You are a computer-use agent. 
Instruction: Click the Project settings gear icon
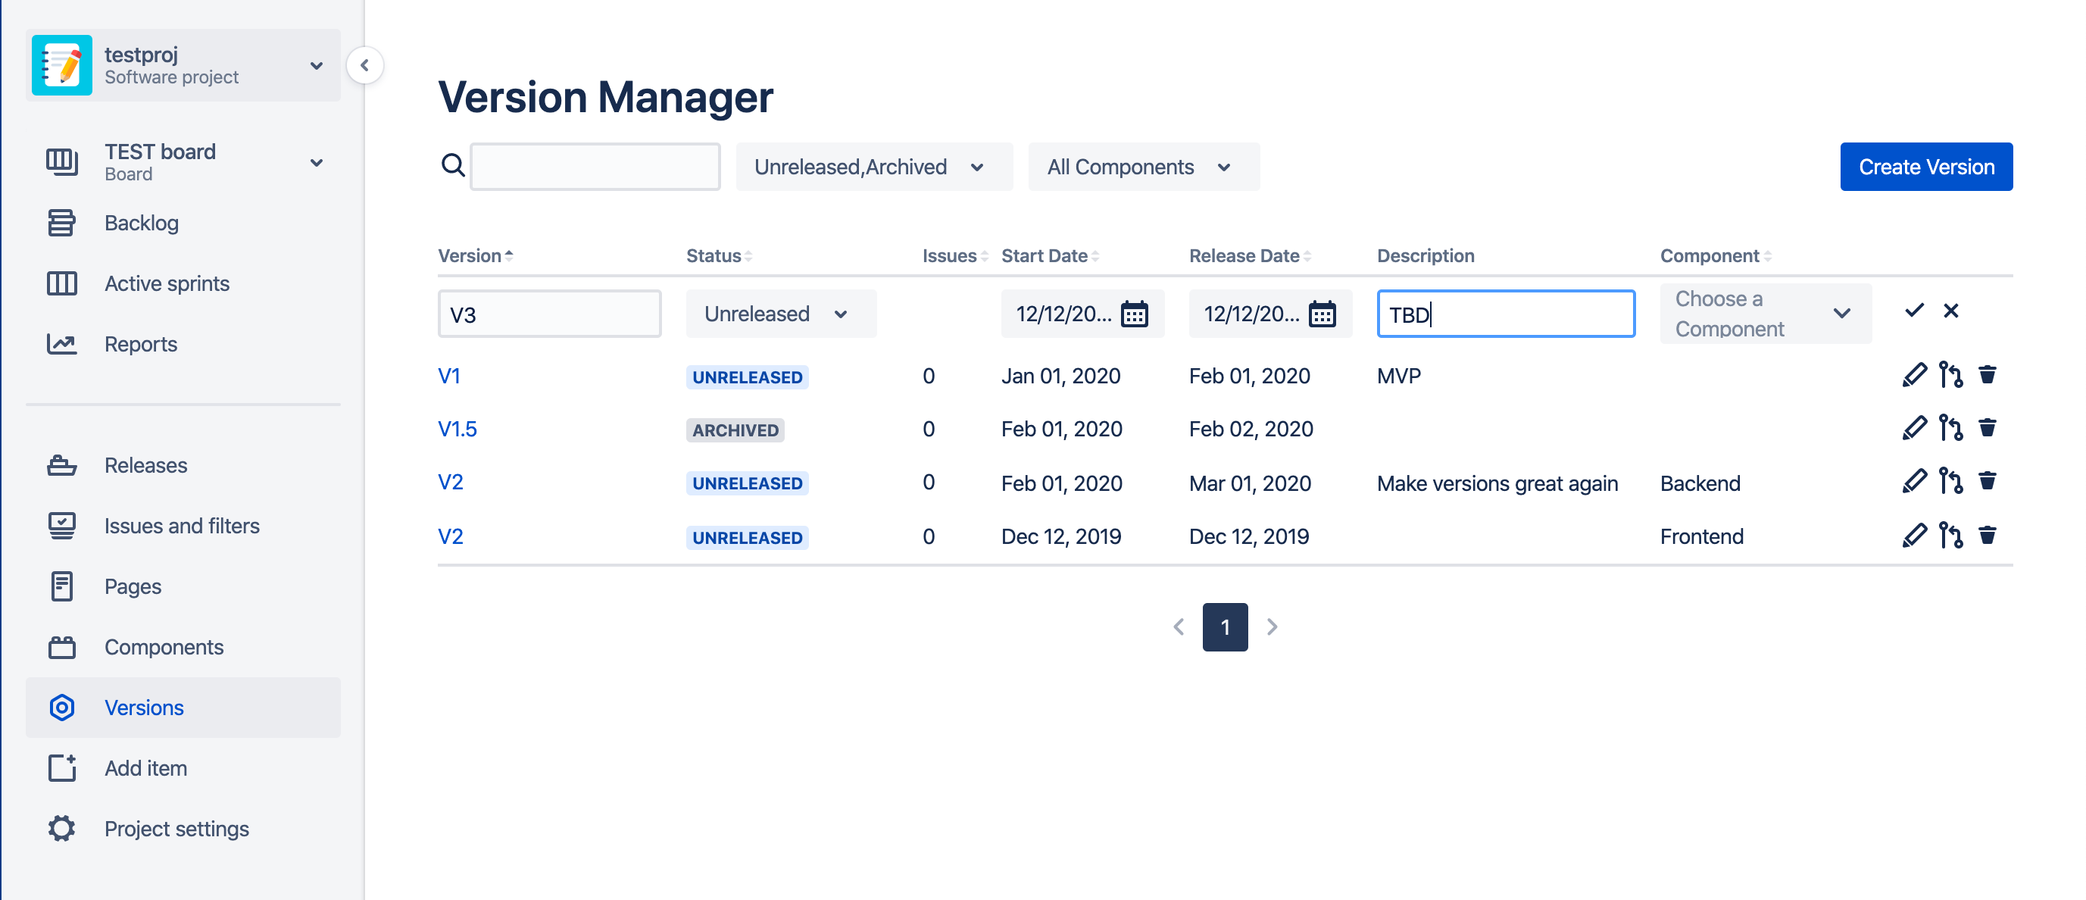point(62,828)
